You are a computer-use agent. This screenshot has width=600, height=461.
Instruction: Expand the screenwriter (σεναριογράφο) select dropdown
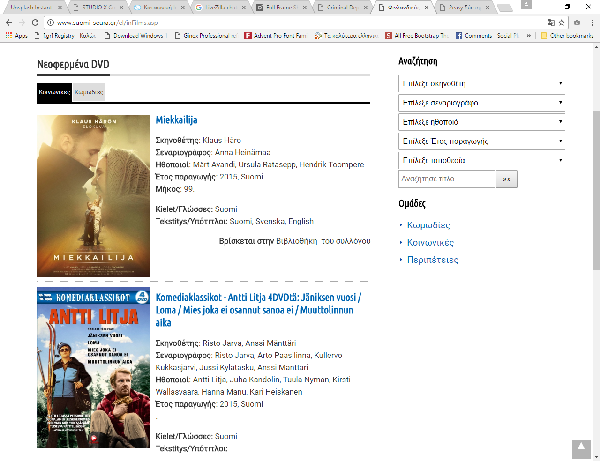point(481,103)
